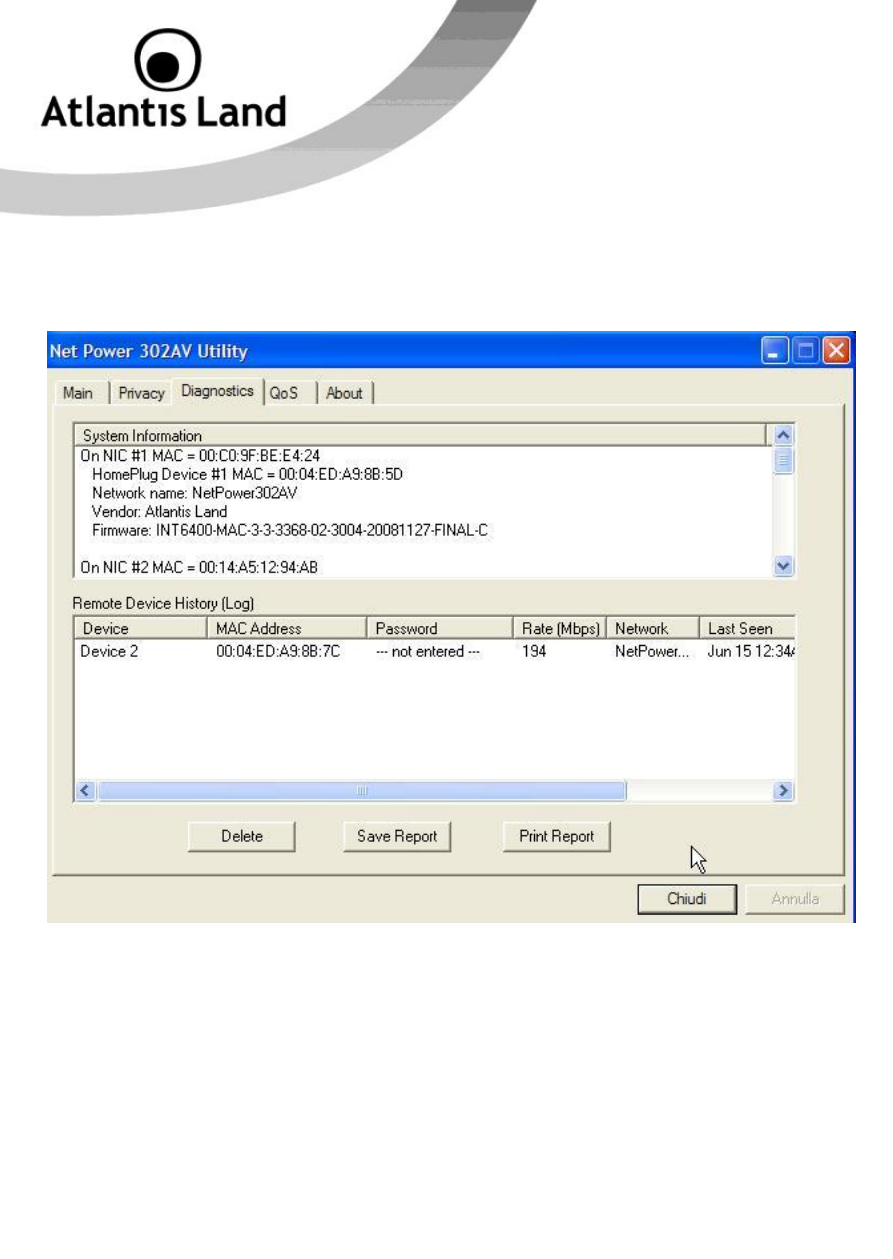Click the Jun 15 last seen cell
Viewport: 893px width, 1259px height.
750,652
